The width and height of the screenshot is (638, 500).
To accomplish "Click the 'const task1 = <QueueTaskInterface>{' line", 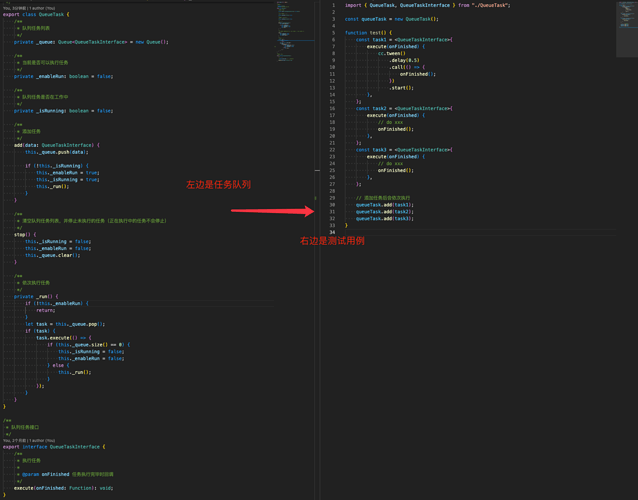I will [404, 40].
